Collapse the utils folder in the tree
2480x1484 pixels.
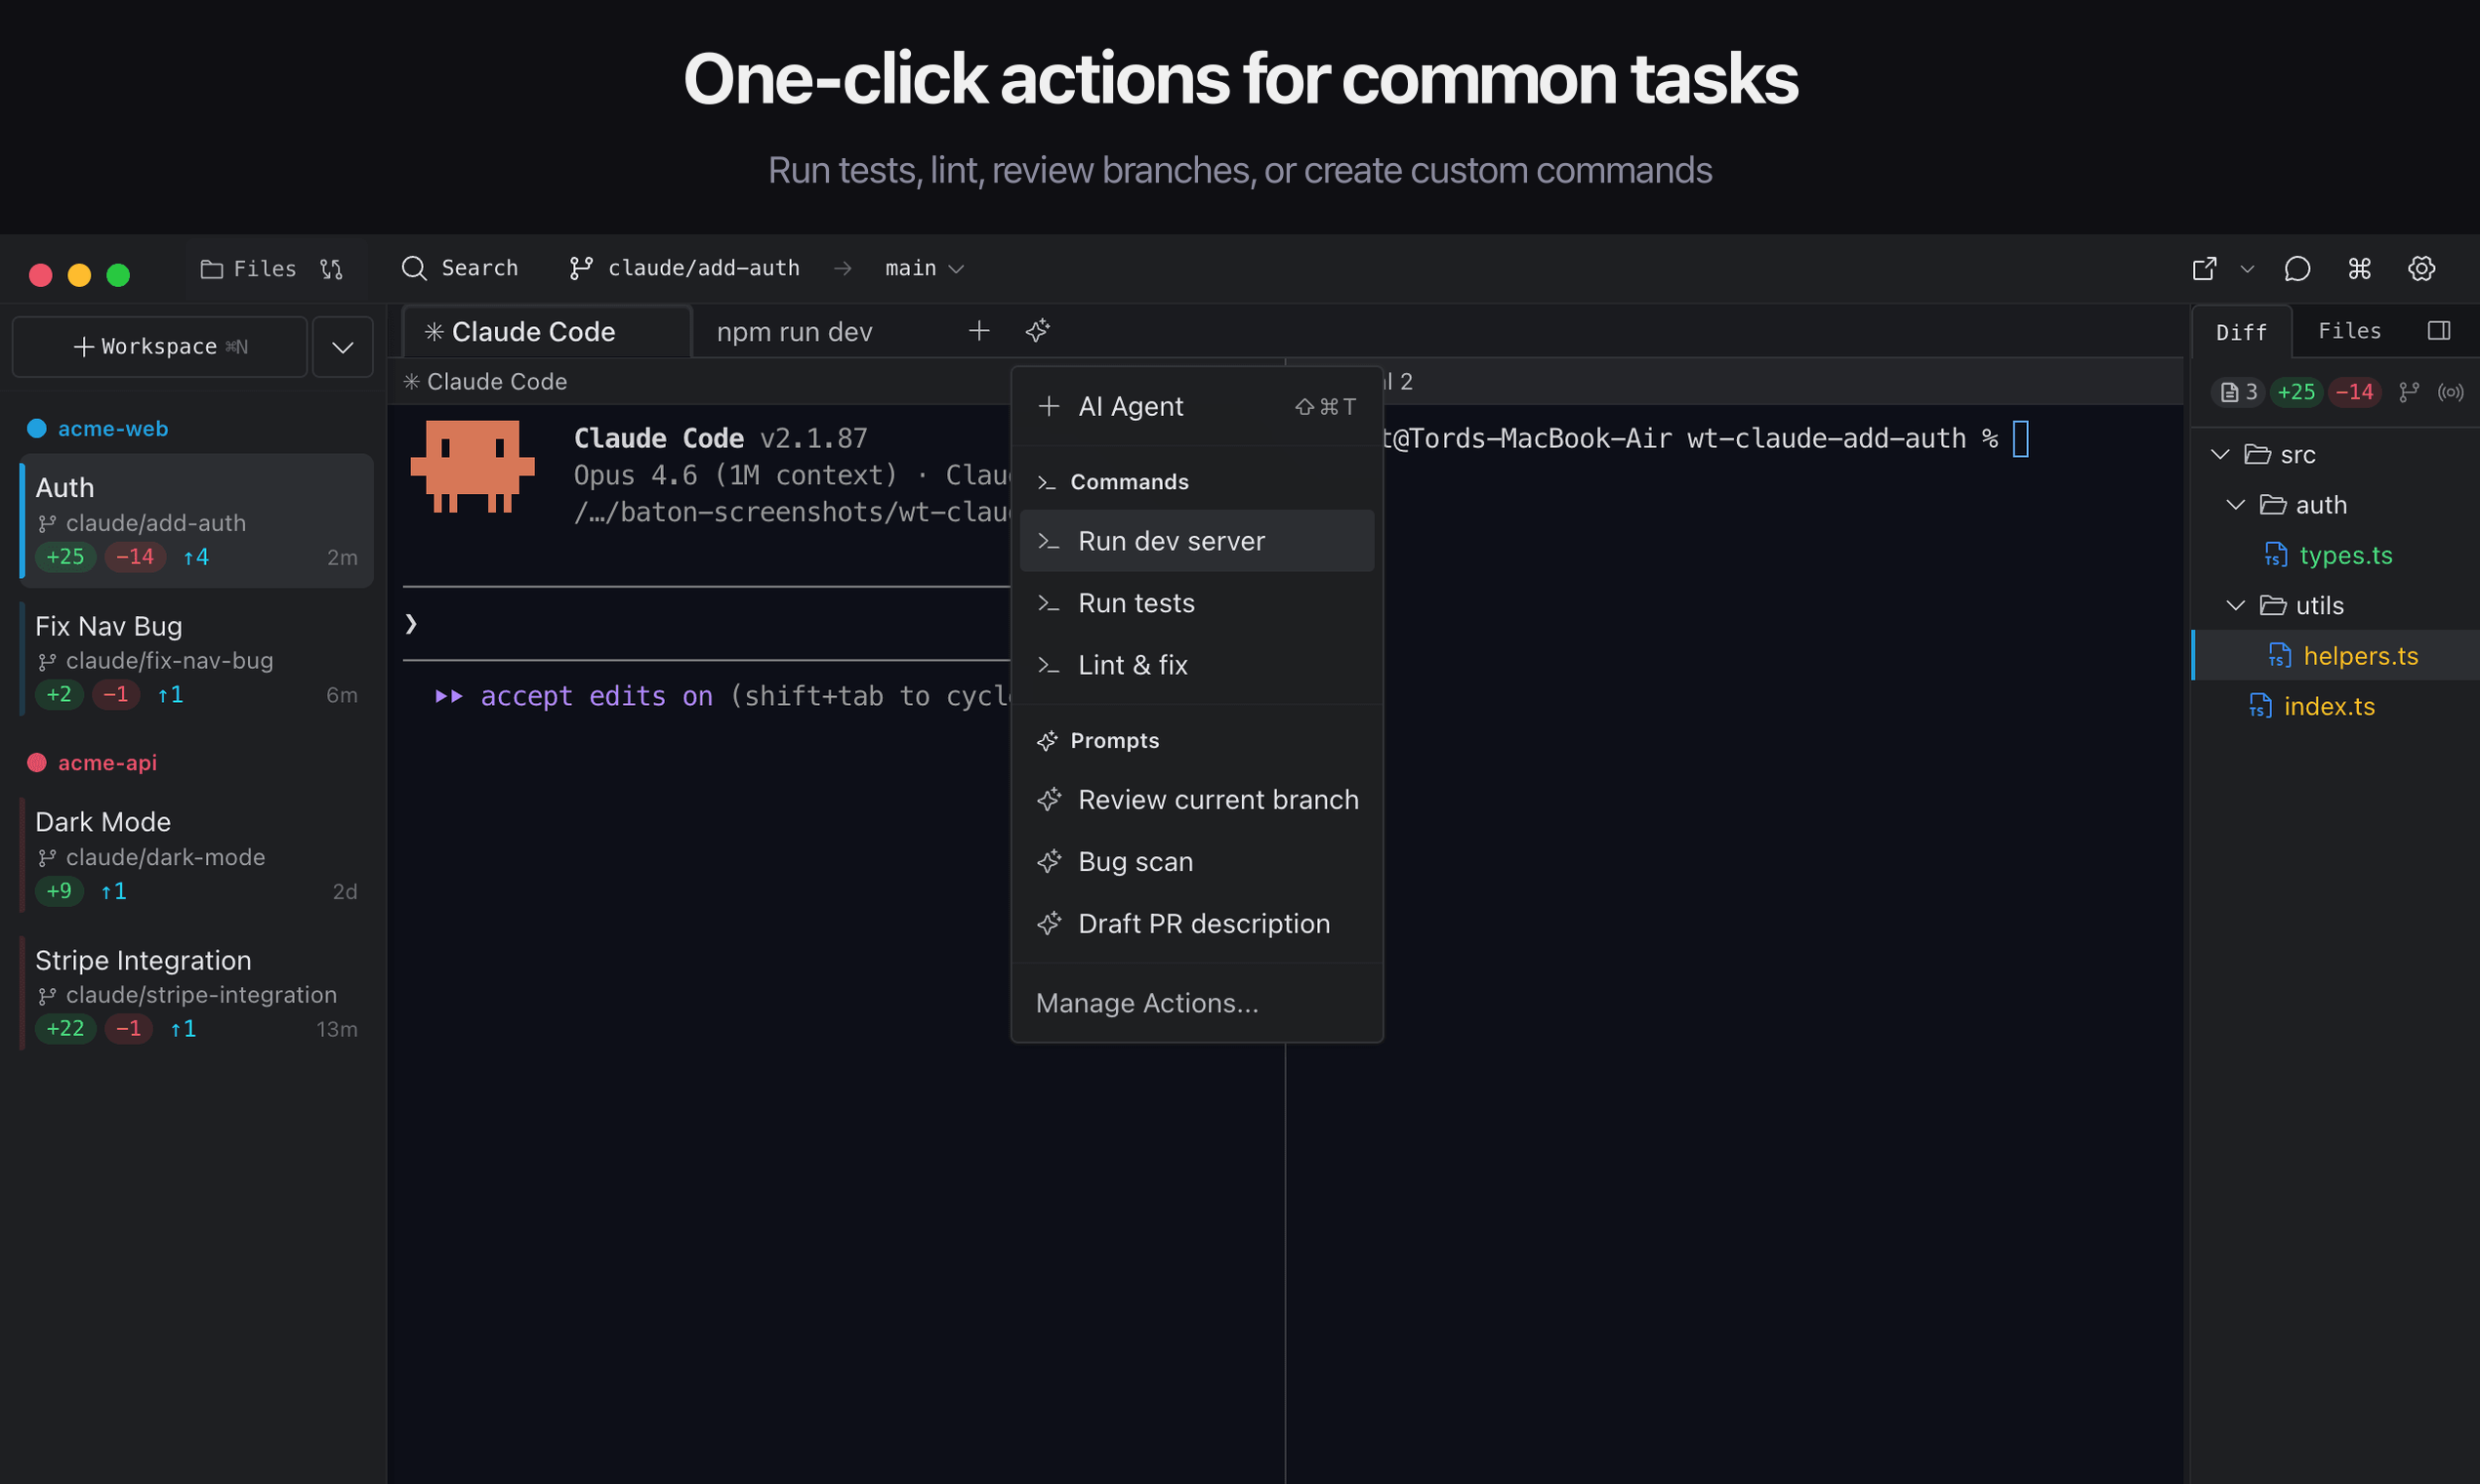click(x=2236, y=606)
